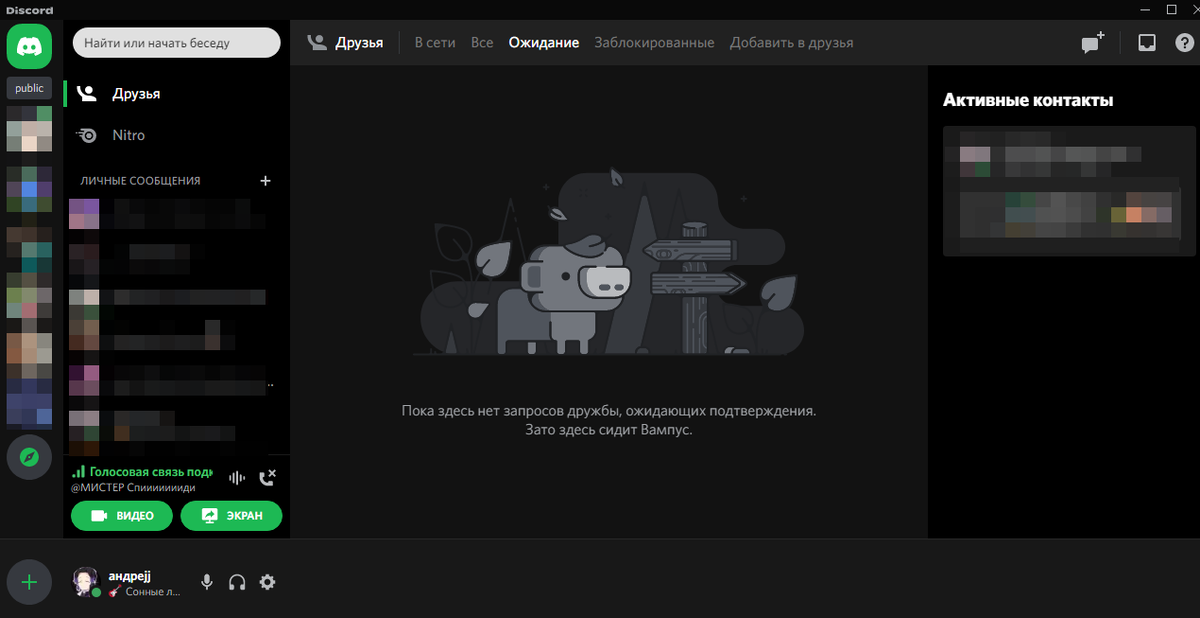Create a new group DM icon
Screen dimensions: 1200x618
click(1092, 43)
